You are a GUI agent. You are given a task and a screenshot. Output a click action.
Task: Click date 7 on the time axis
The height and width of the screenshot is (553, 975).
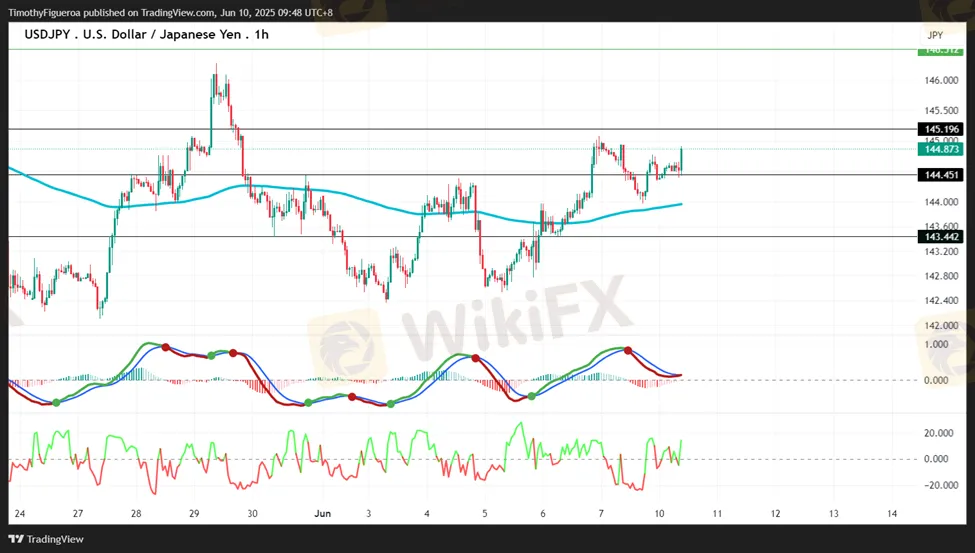[601, 514]
